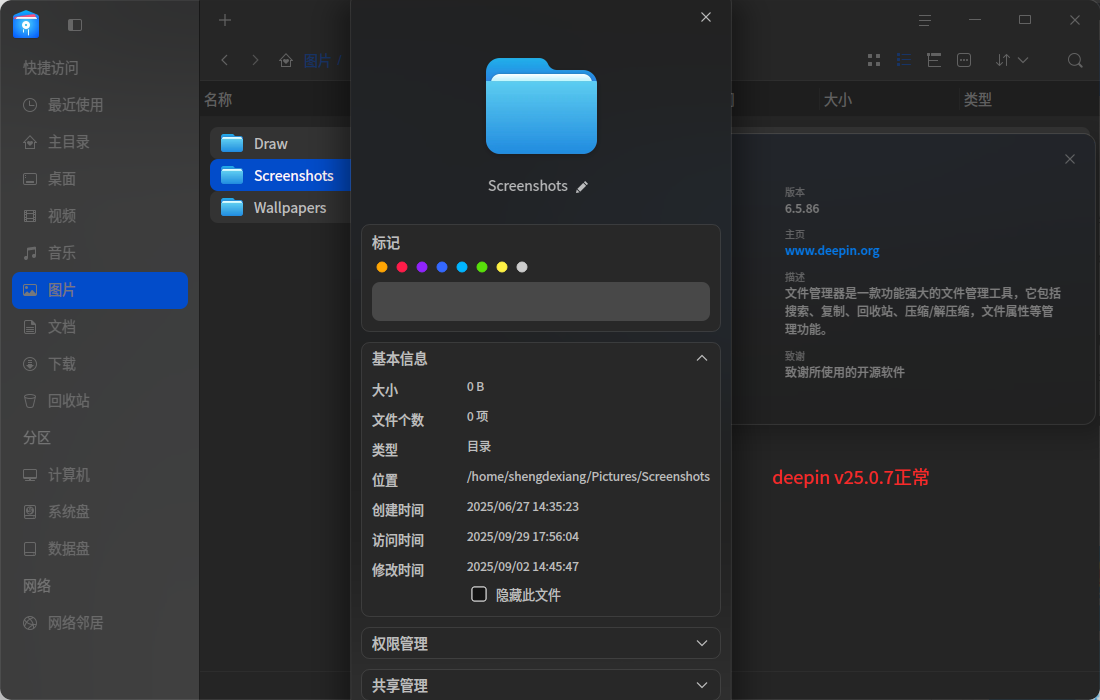Open Documents (文档) in sidebar

pyautogui.click(x=100, y=327)
